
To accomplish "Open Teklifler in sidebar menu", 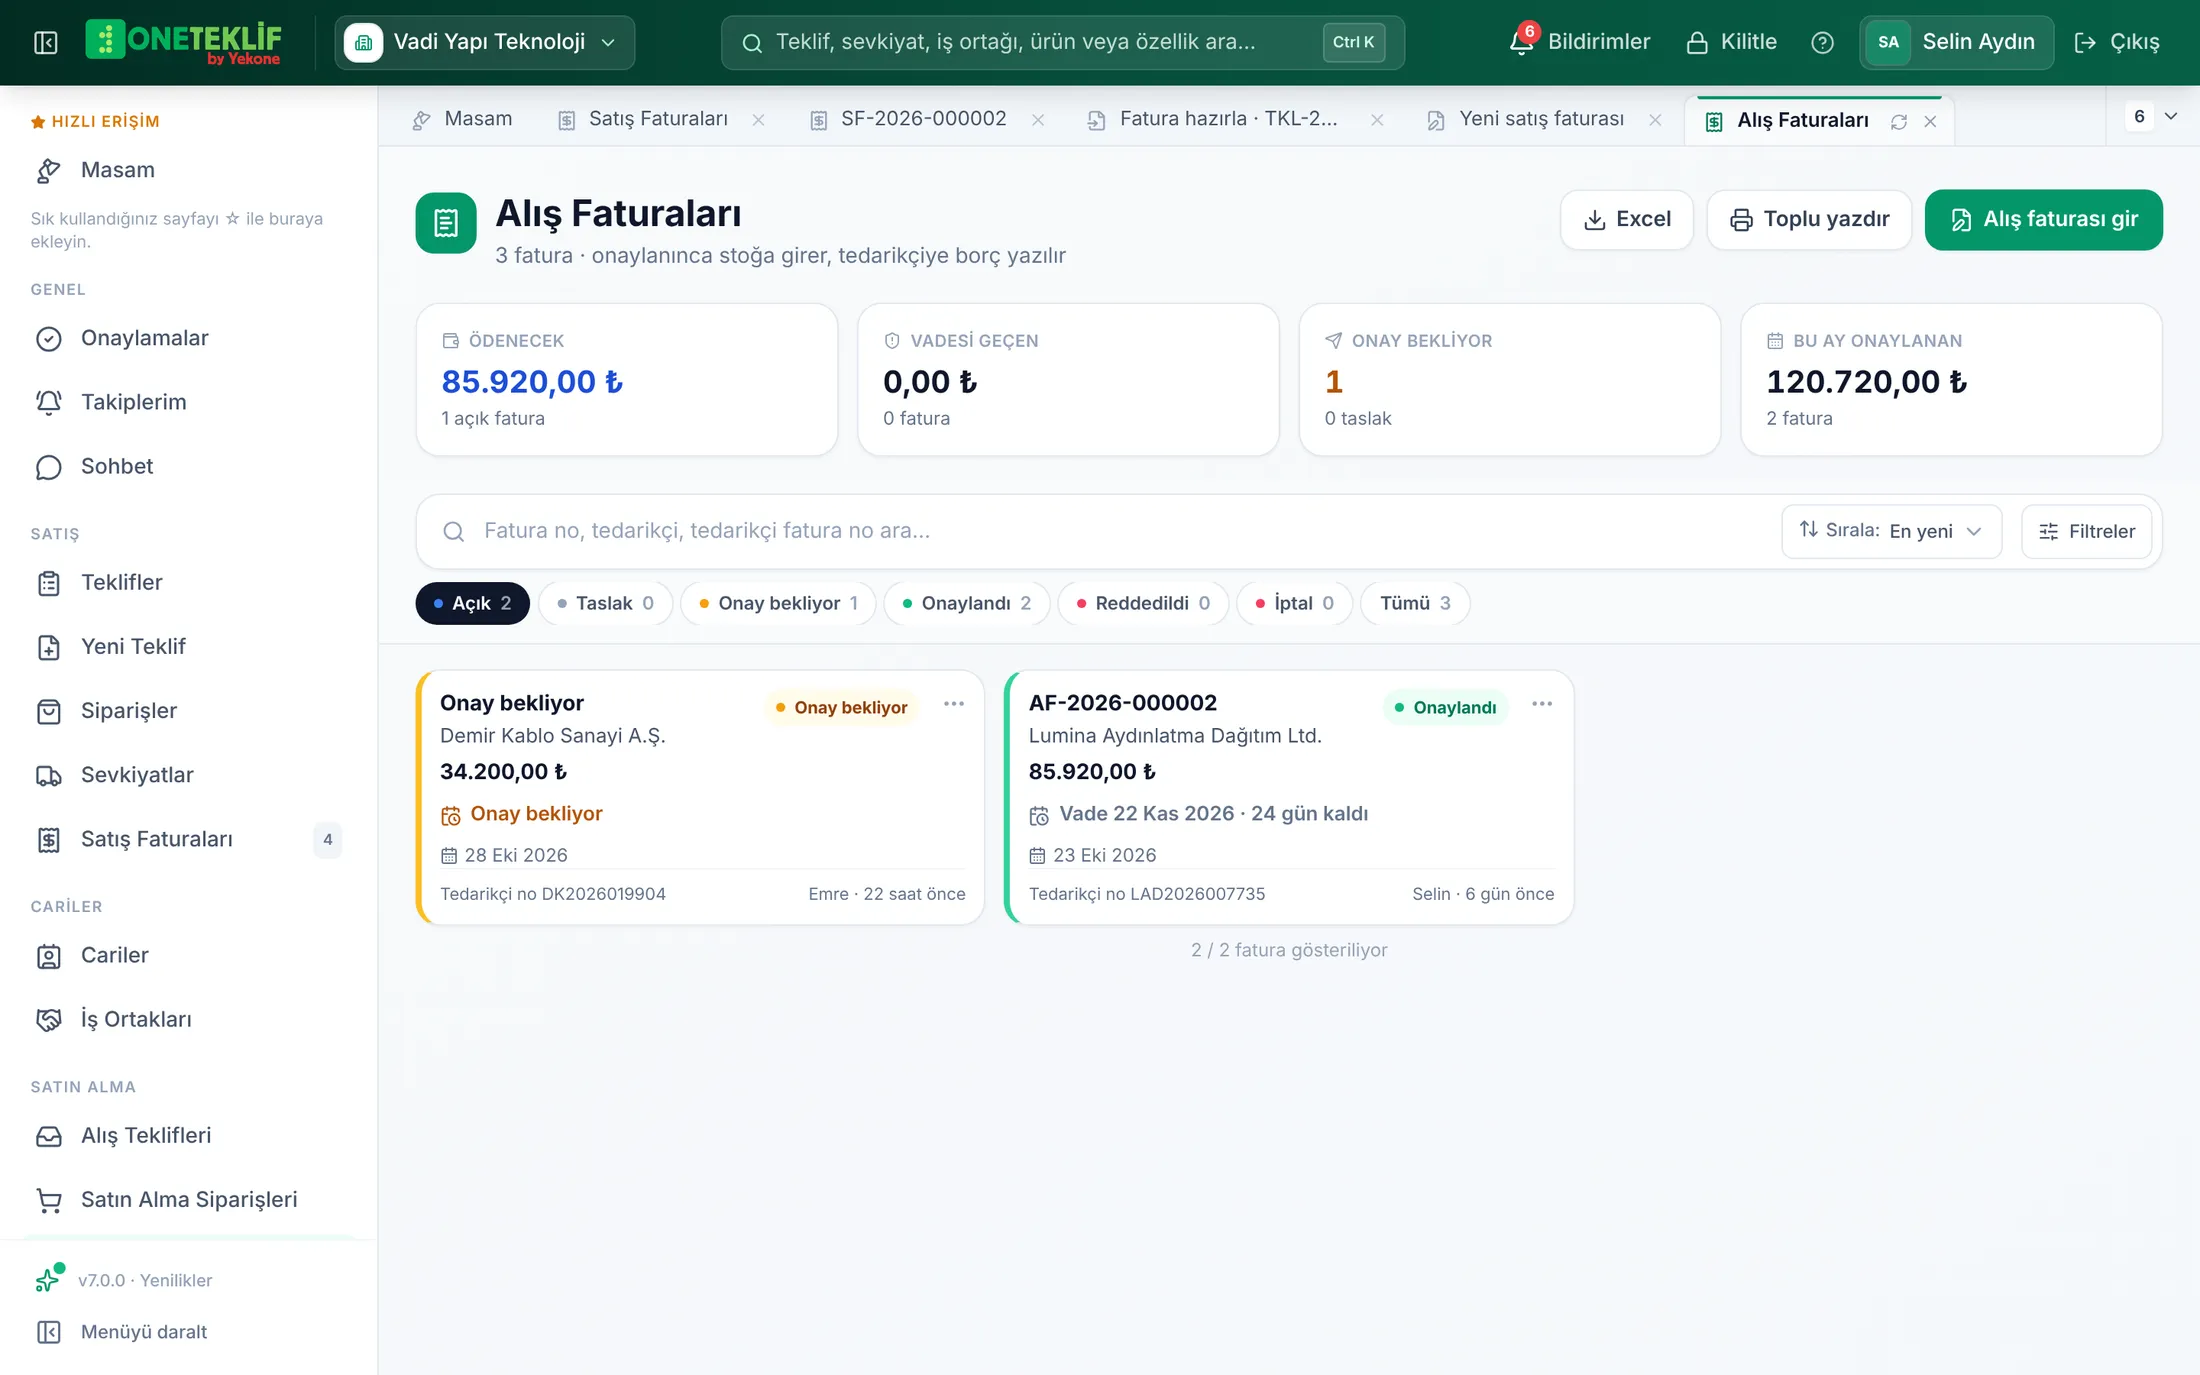I will [188, 582].
